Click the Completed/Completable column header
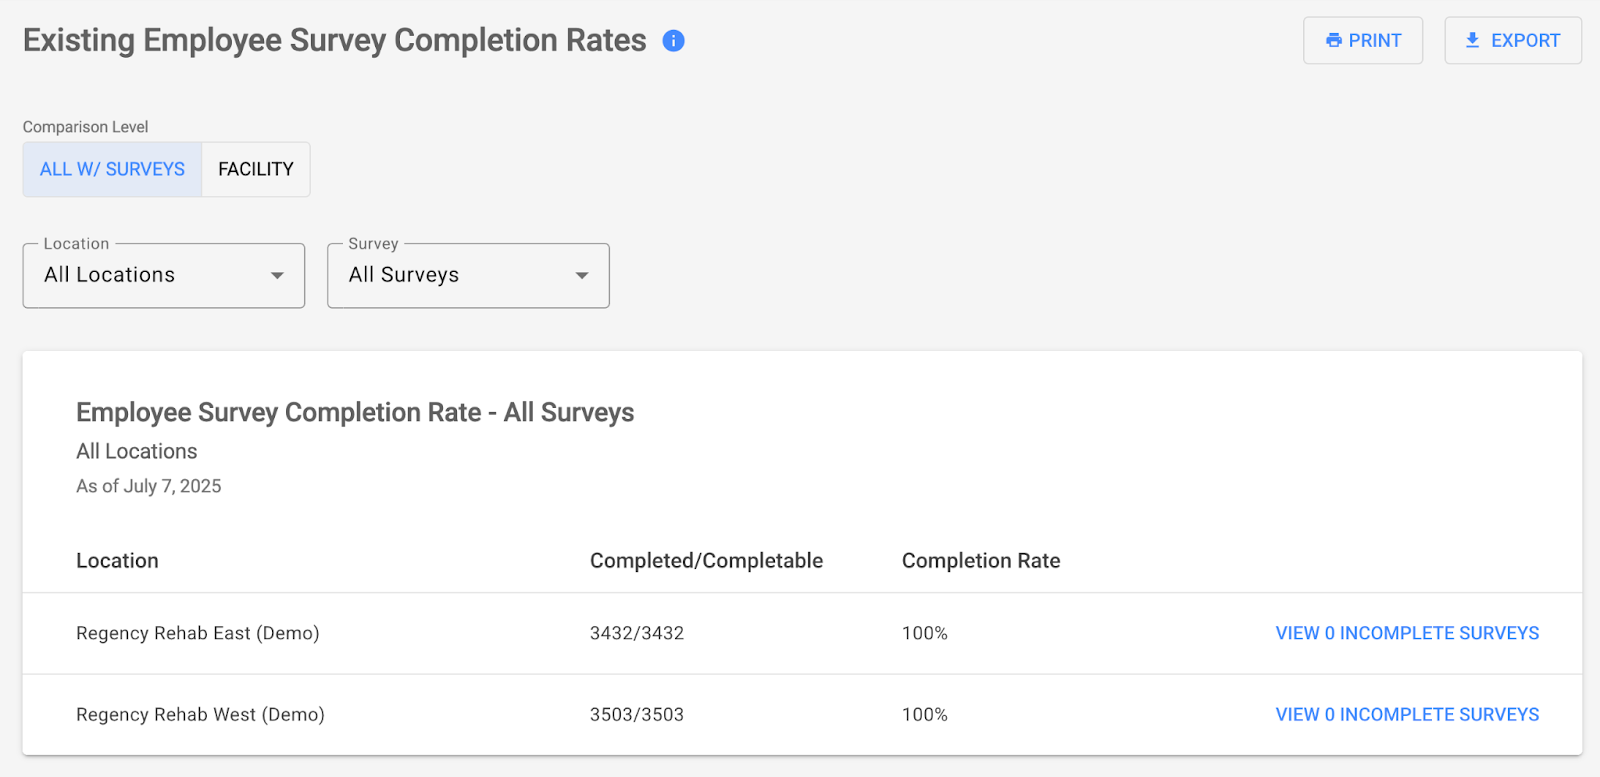Viewport: 1600px width, 777px height. pyautogui.click(x=706, y=561)
